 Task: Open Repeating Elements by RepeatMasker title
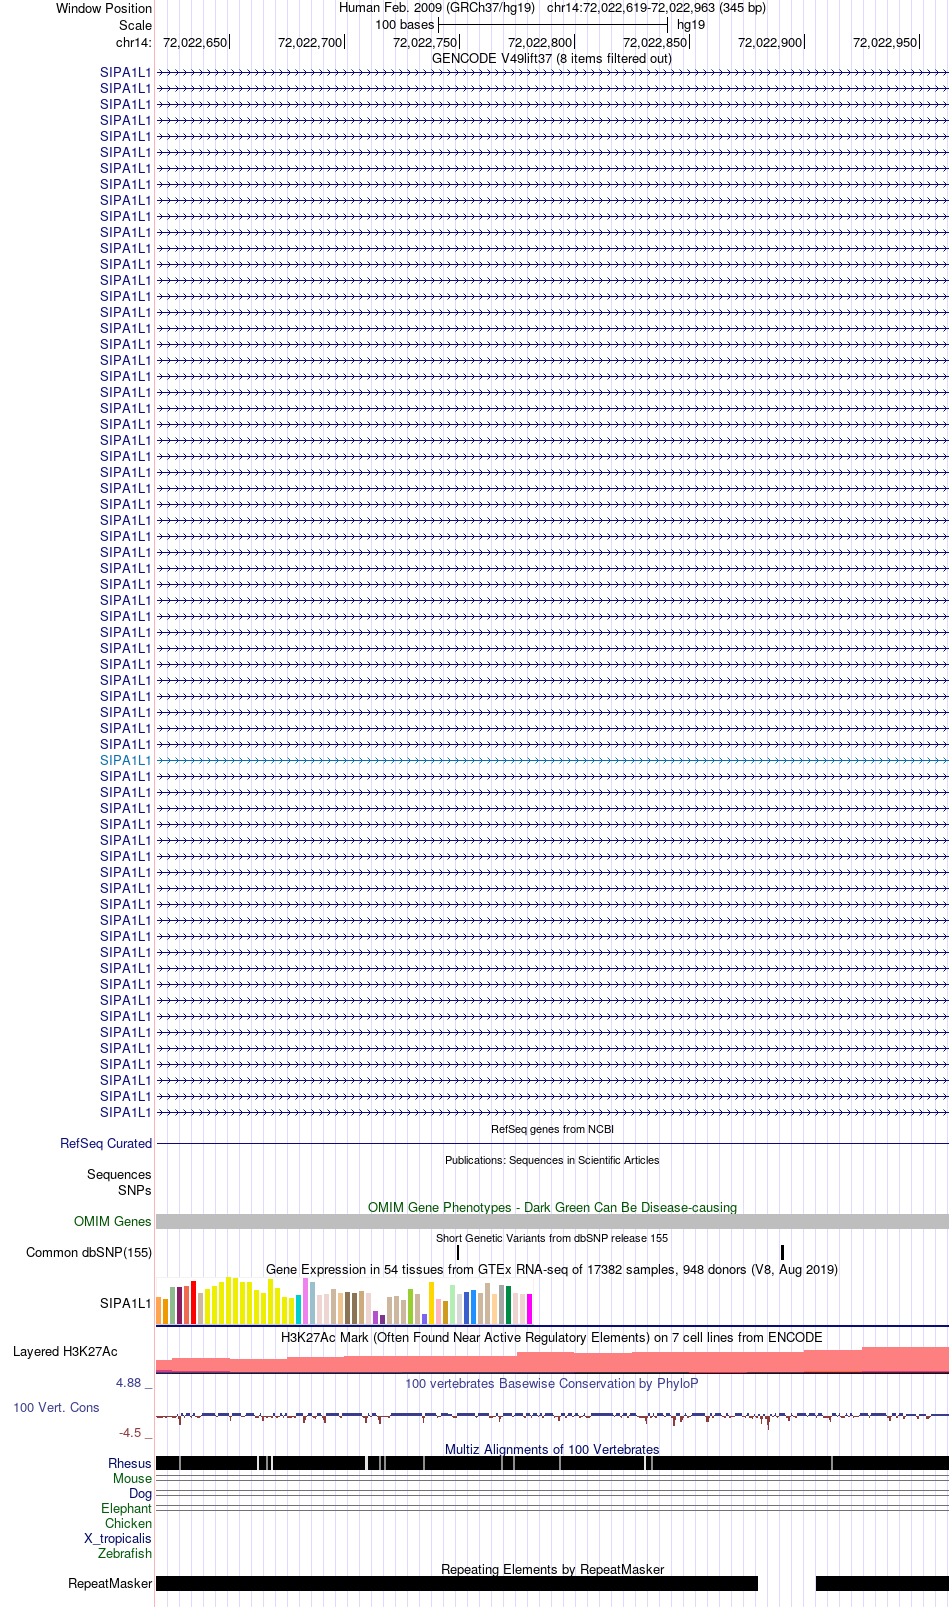coord(552,1570)
